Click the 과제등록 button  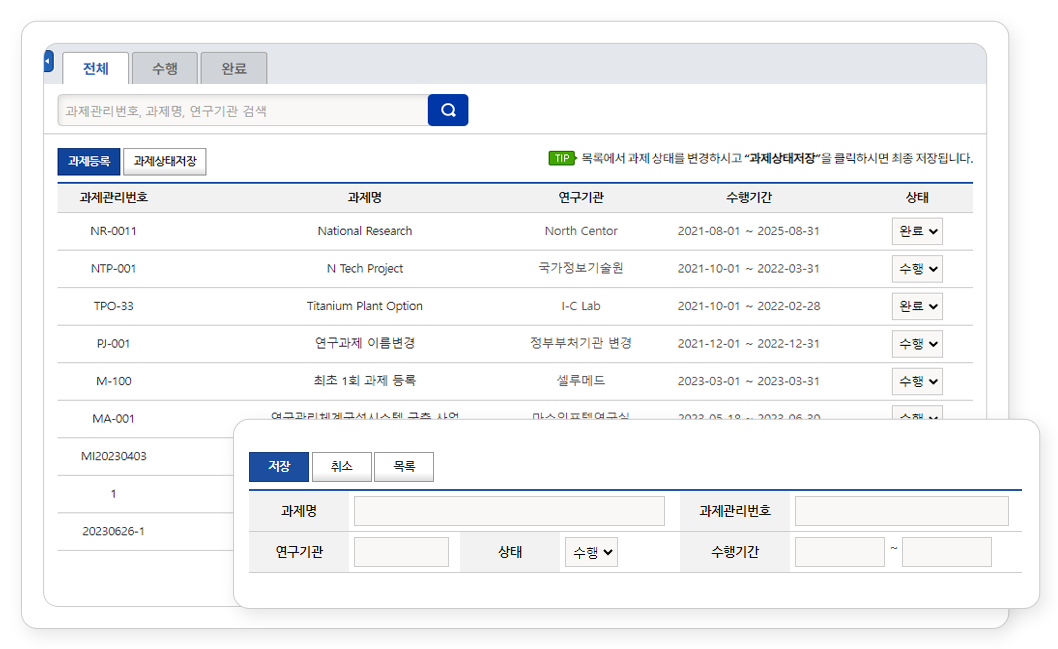89,161
